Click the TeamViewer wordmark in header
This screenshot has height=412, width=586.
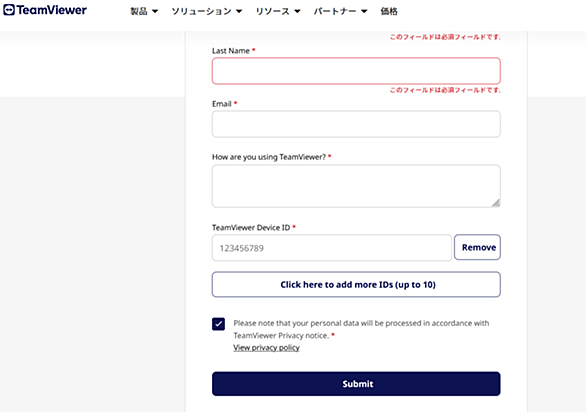[52, 10]
